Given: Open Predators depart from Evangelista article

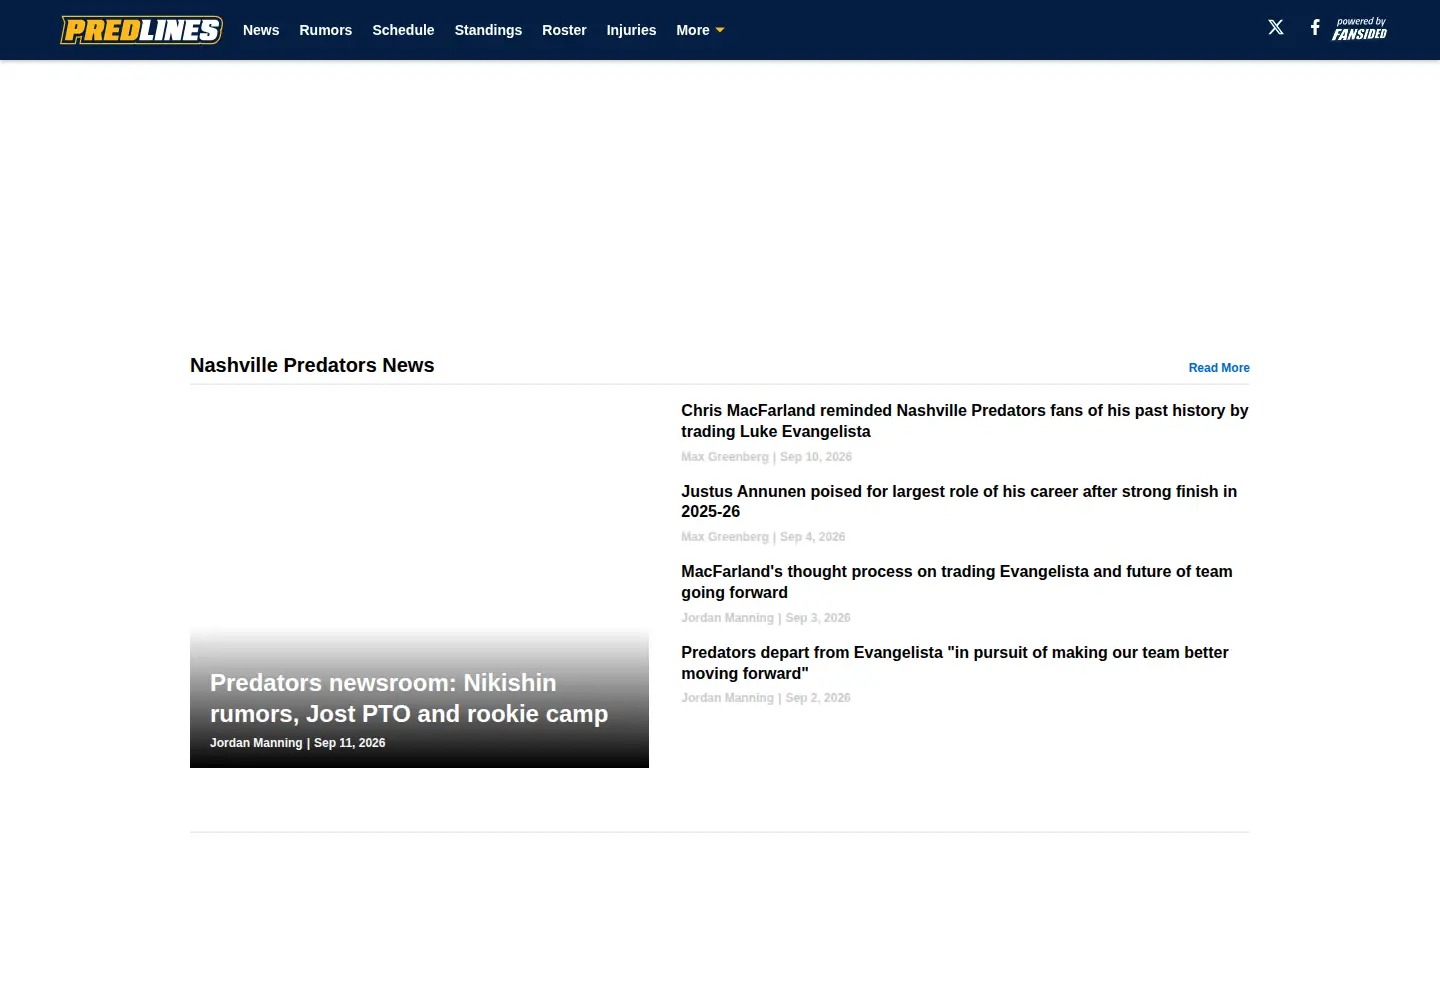Looking at the screenshot, I should [x=955, y=663].
